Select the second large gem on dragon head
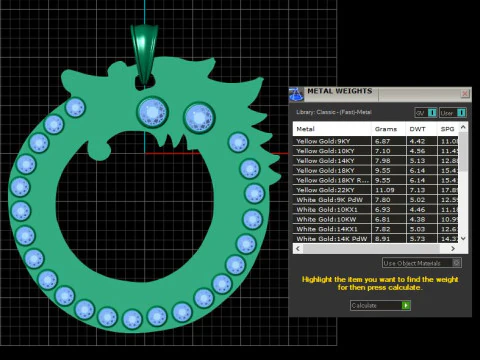Viewport: 480px width, 360px height. pyautogui.click(x=199, y=118)
